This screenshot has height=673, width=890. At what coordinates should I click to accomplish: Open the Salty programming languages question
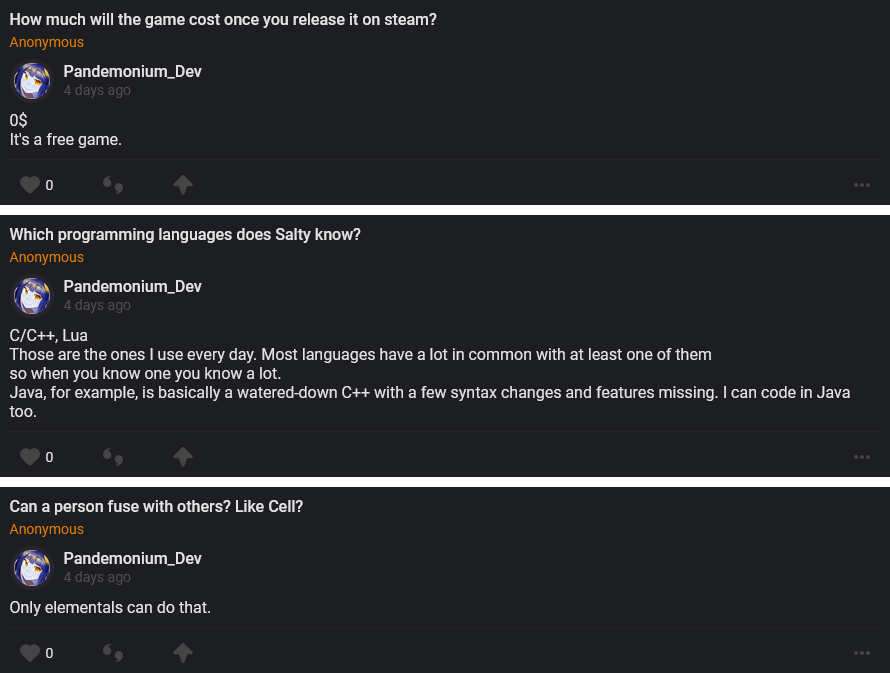[185, 235]
